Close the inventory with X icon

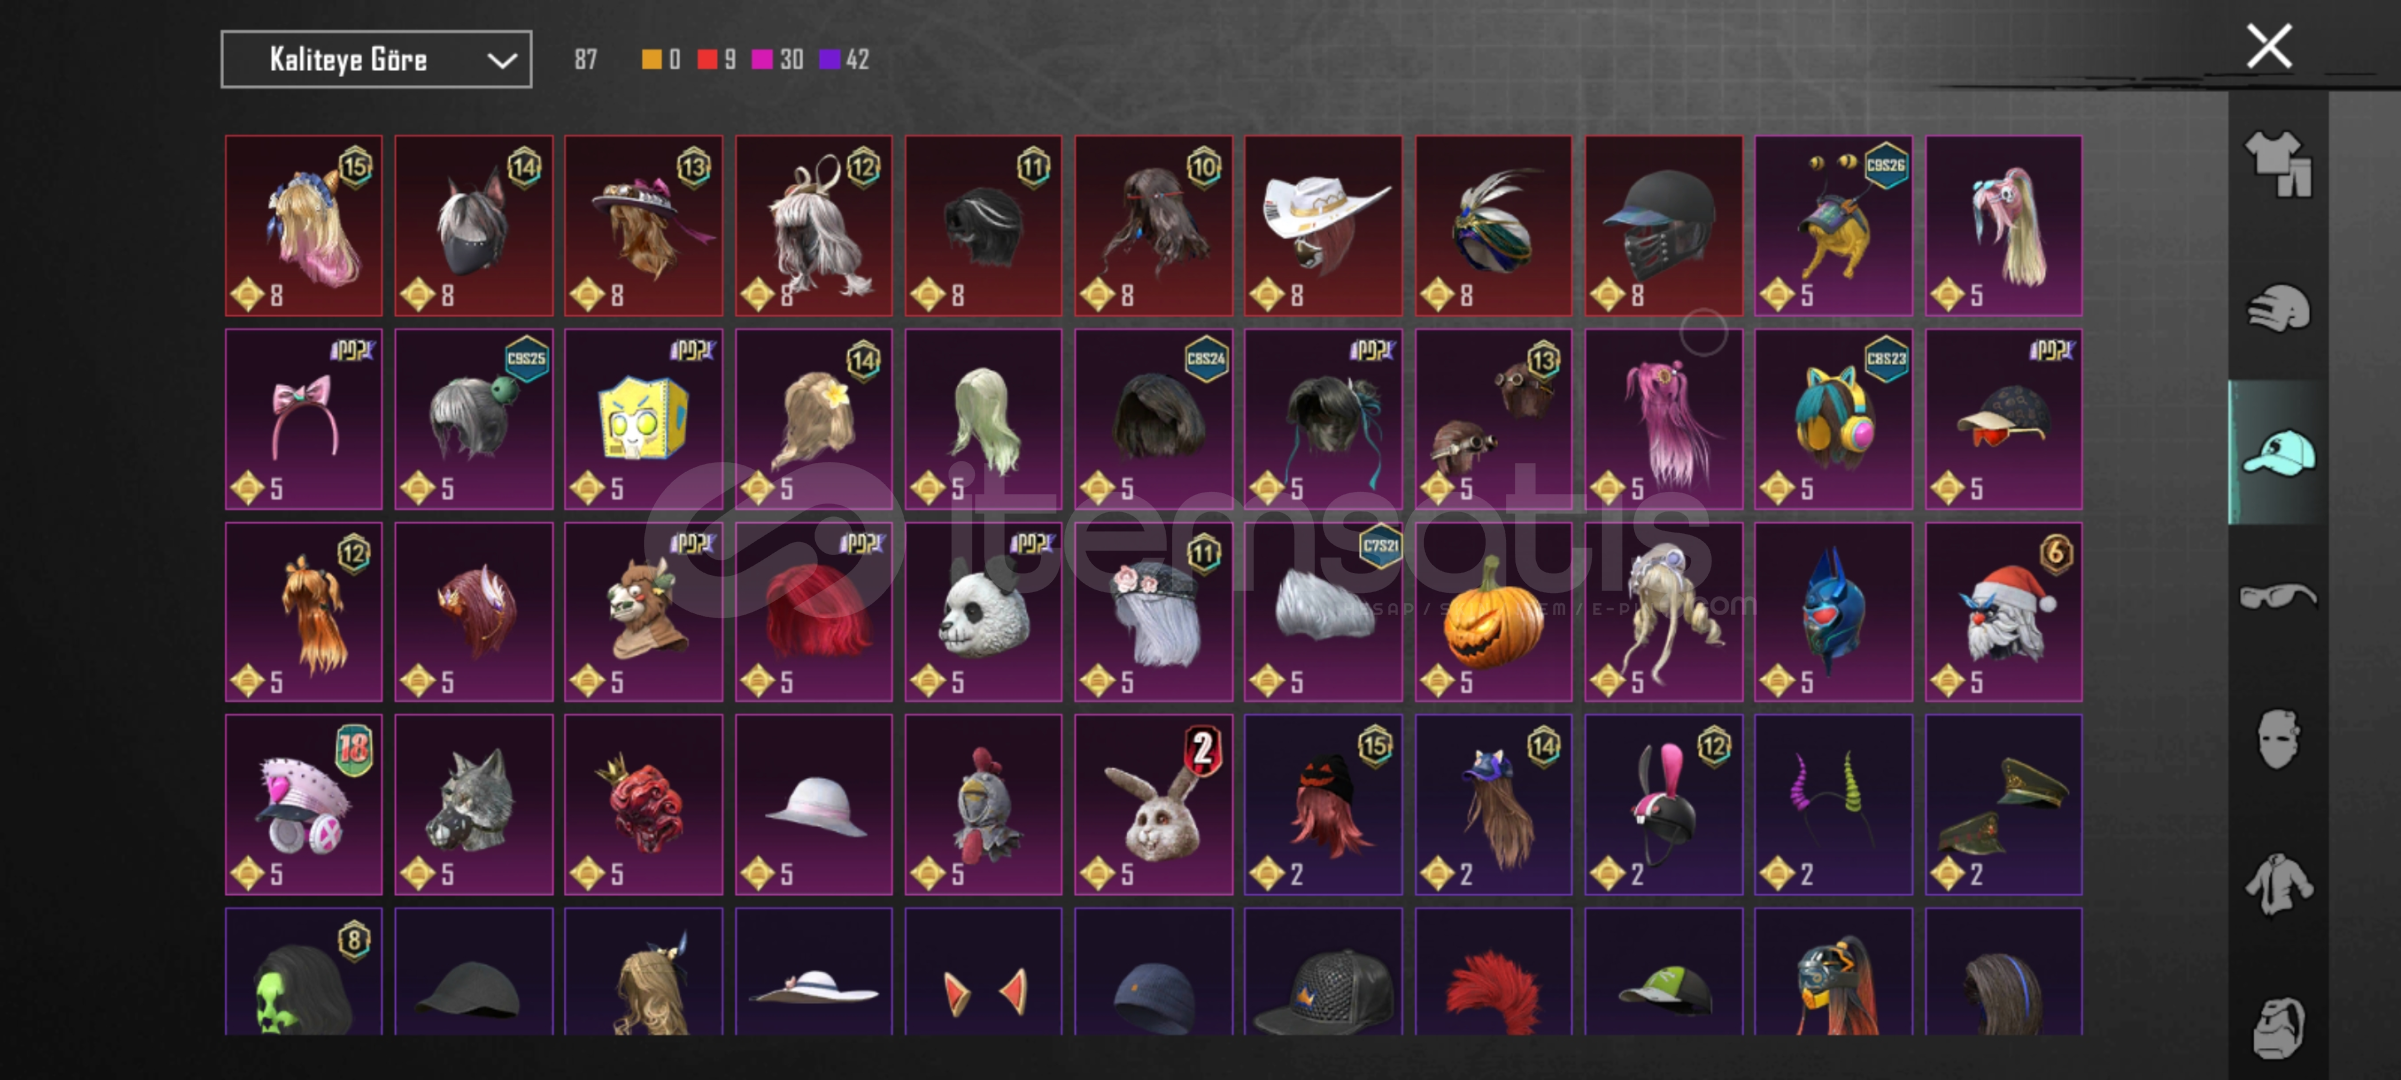2269,46
